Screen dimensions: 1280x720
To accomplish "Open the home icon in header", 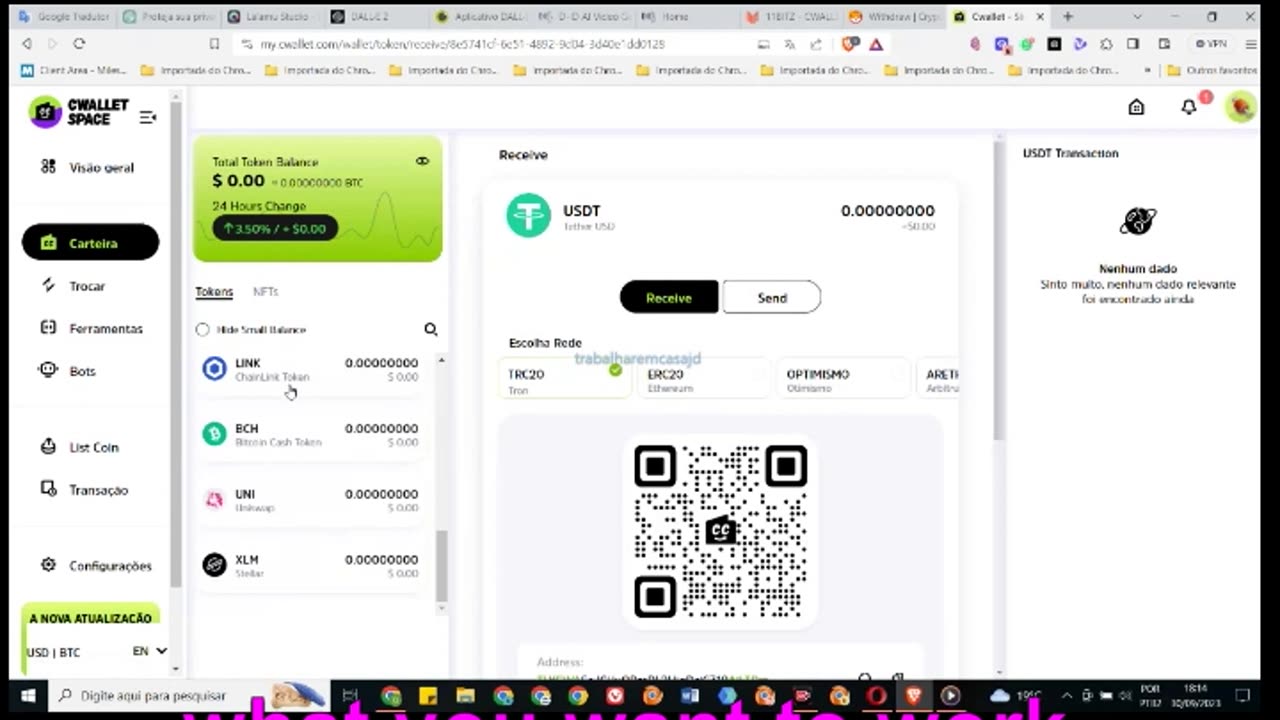I will [1136, 107].
